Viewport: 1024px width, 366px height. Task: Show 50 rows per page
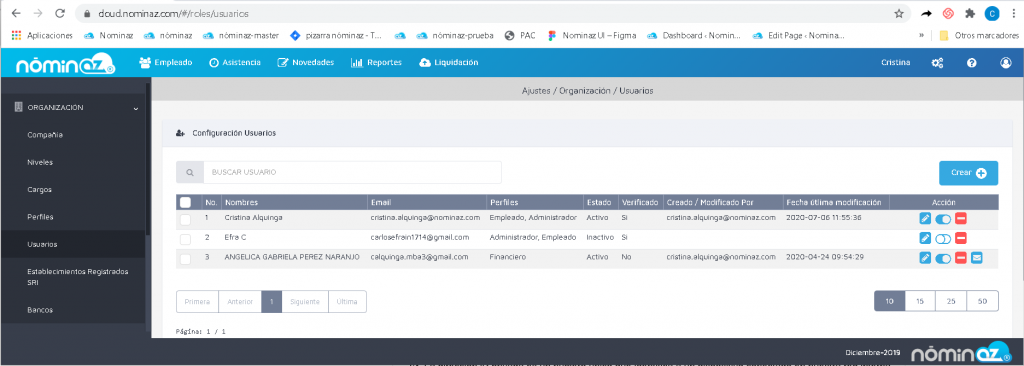(x=982, y=301)
